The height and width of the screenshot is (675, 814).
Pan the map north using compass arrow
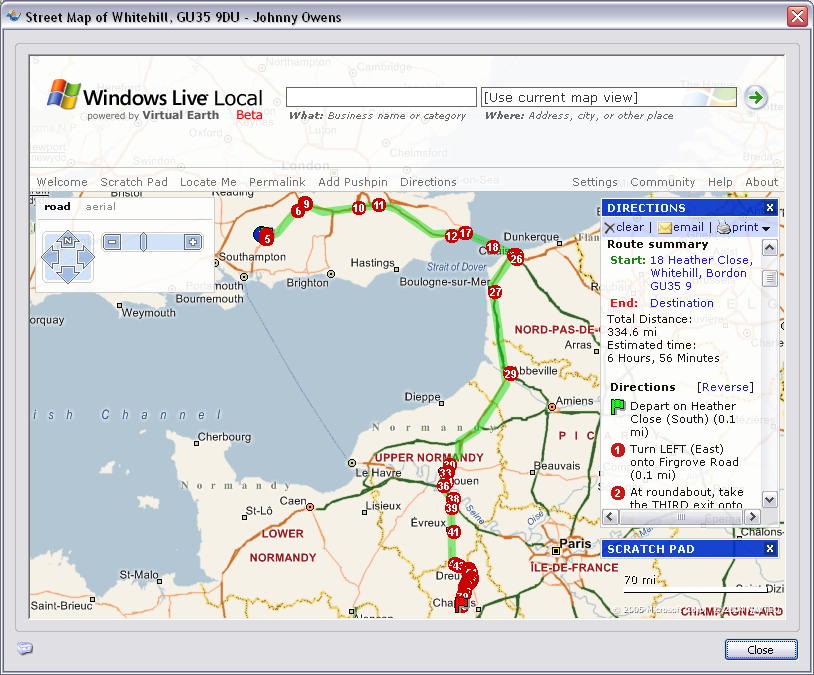pyautogui.click(x=67, y=239)
